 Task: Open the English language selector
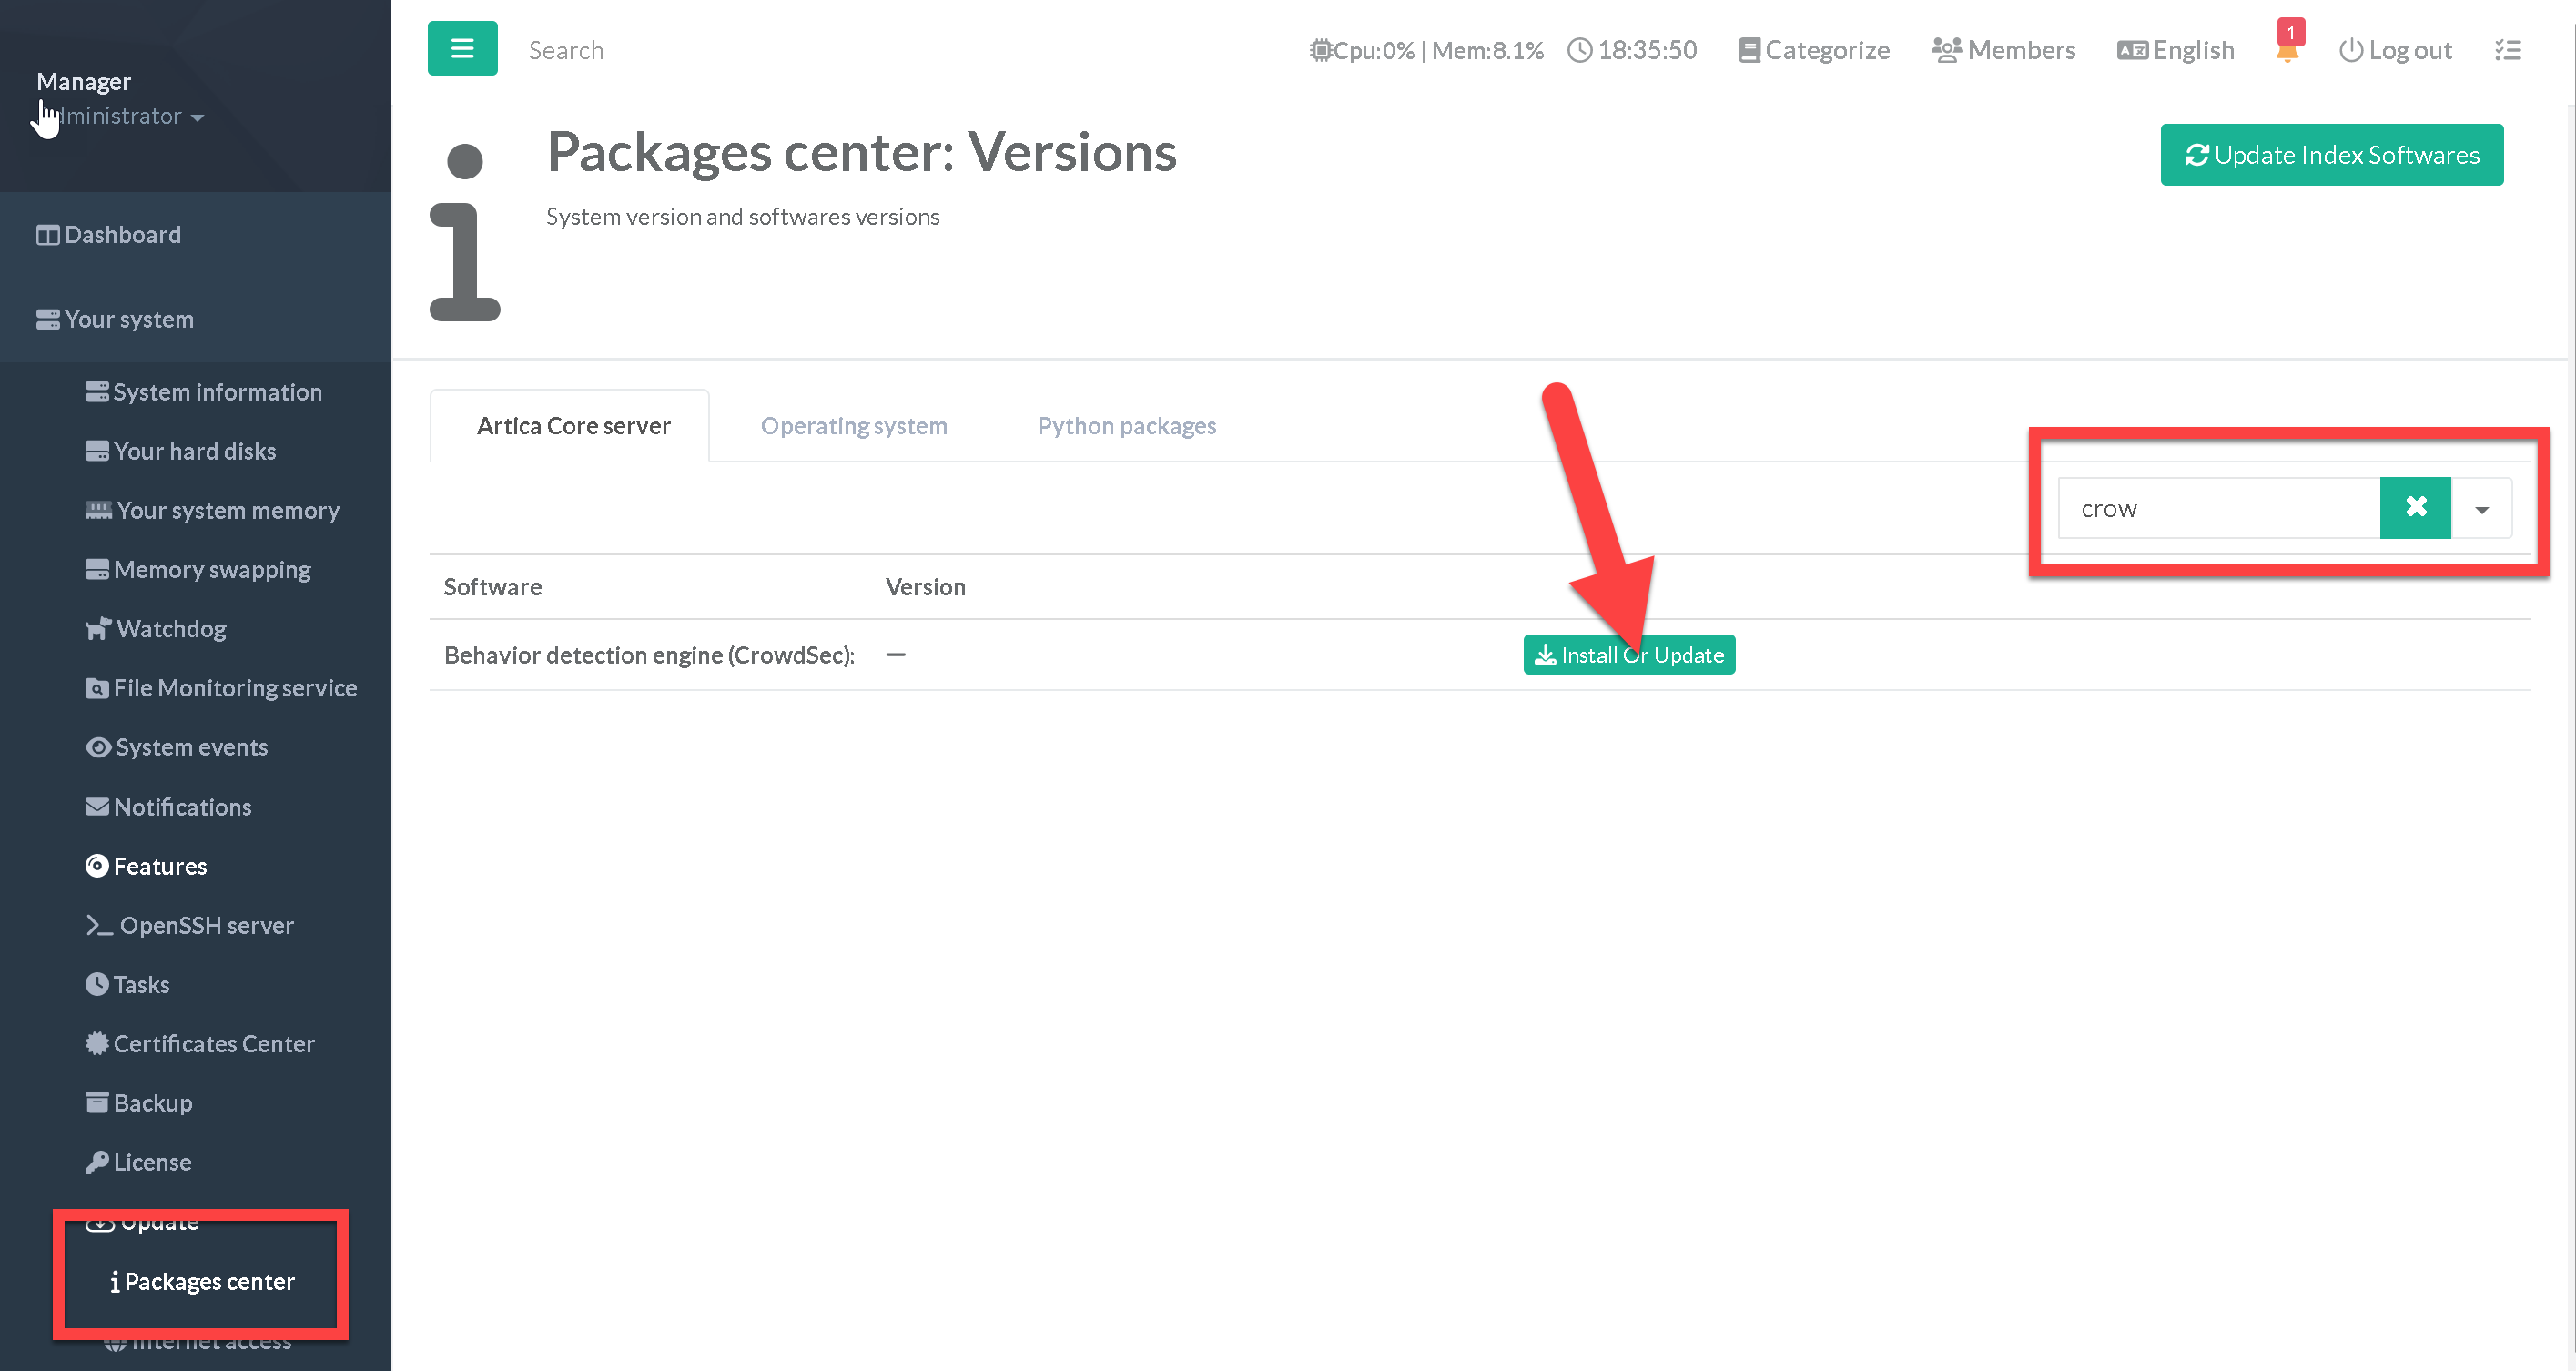point(2176,50)
